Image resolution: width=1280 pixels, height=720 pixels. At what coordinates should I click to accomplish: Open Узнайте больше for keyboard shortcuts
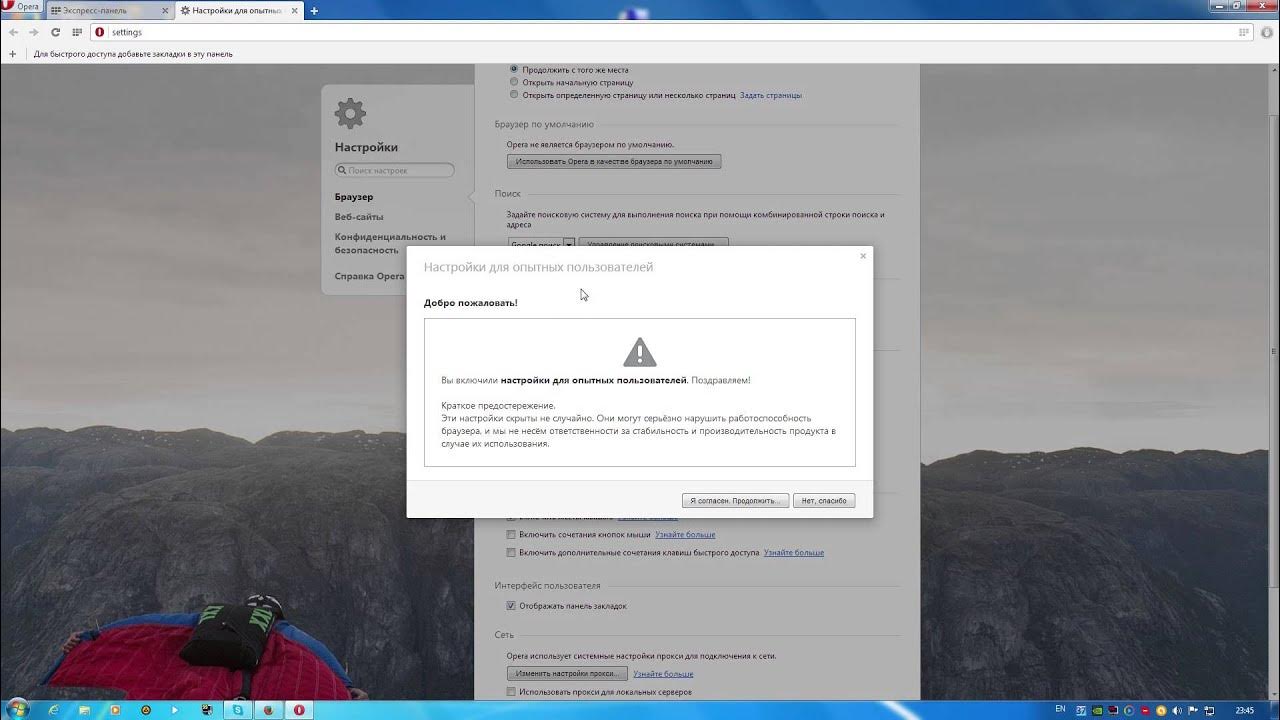(794, 552)
